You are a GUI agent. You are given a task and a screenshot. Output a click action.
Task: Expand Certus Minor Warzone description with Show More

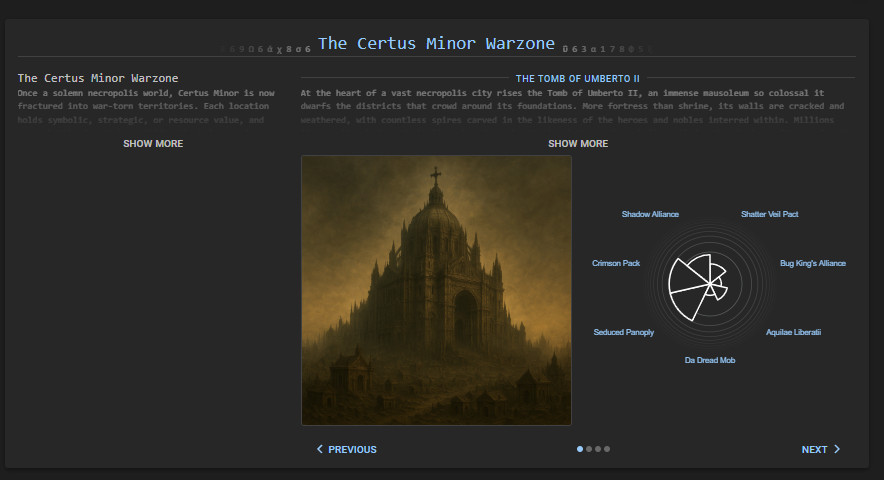[153, 144]
